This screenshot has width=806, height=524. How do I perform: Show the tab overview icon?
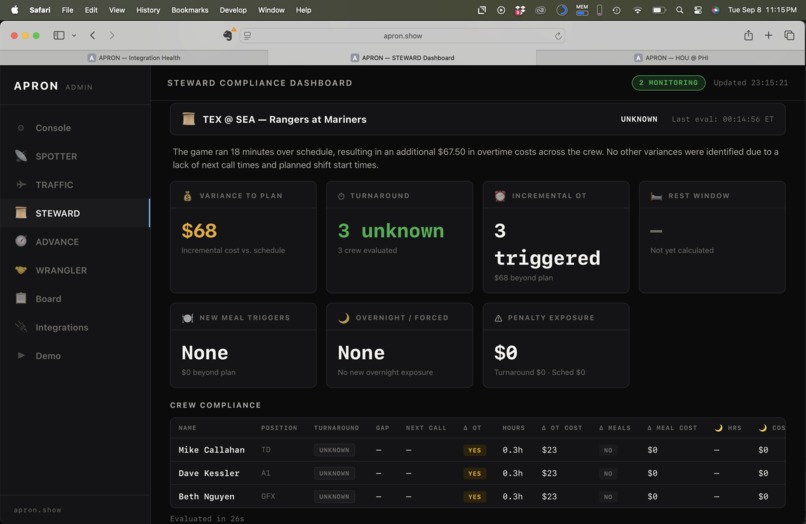click(789, 35)
